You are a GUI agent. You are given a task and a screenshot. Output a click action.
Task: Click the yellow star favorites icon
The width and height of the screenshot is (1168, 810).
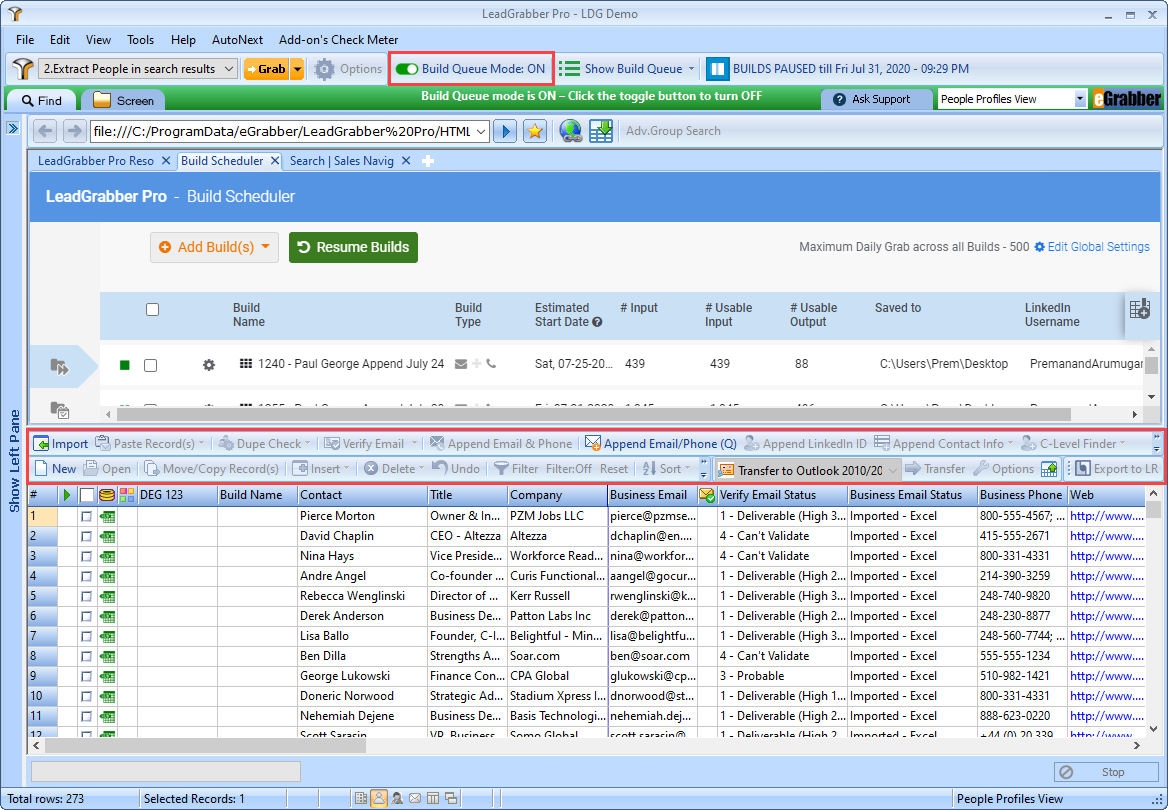(534, 131)
